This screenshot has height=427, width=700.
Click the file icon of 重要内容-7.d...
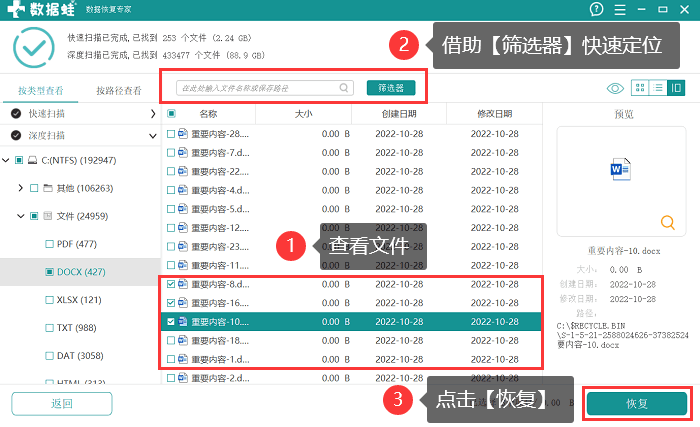(x=183, y=152)
